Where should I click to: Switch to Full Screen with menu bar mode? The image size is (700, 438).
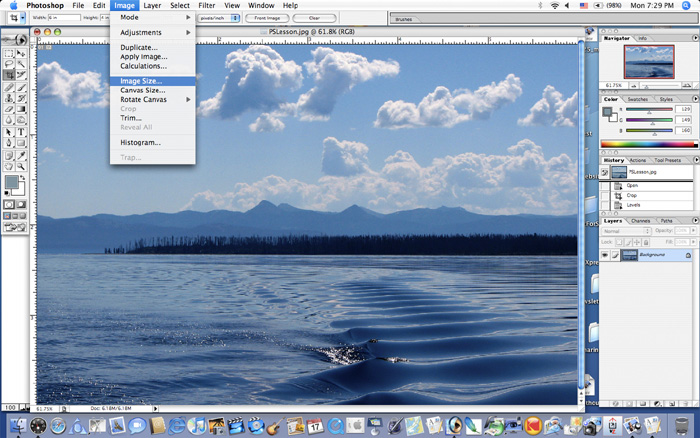15,216
